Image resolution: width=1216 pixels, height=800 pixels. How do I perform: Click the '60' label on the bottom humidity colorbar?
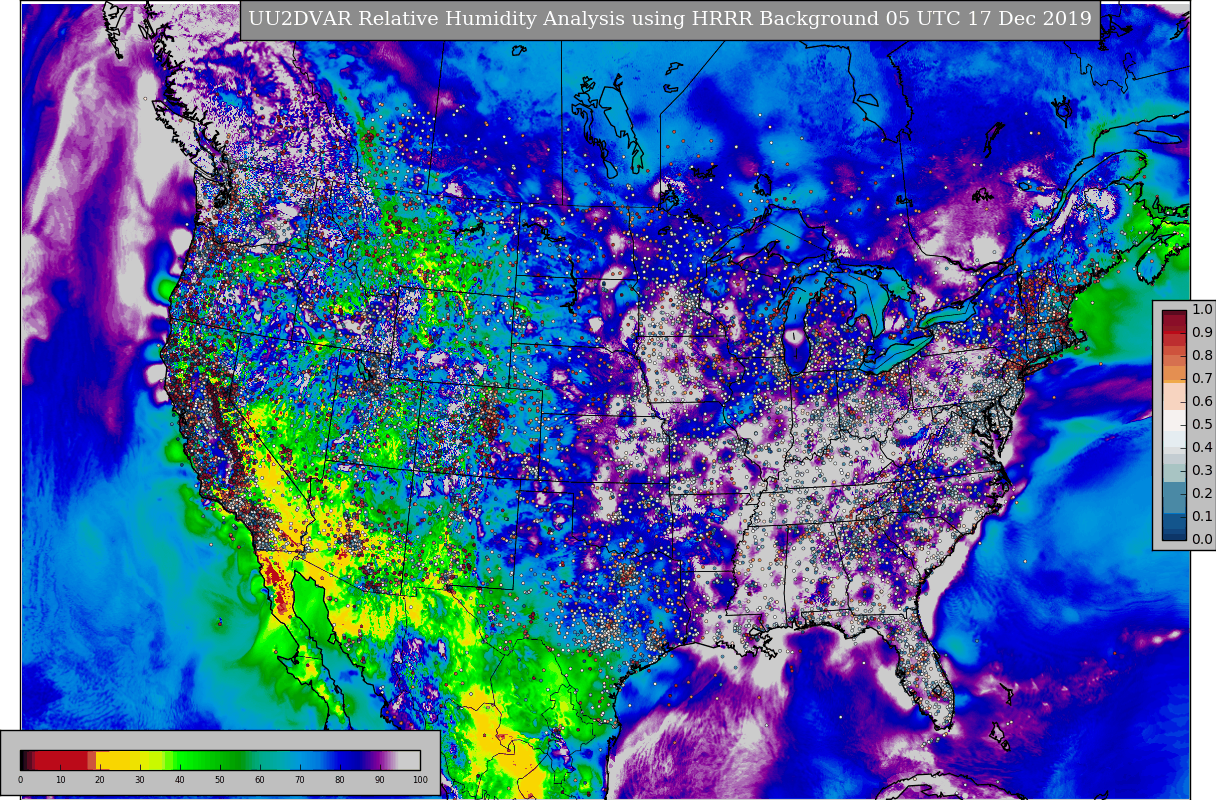[260, 780]
